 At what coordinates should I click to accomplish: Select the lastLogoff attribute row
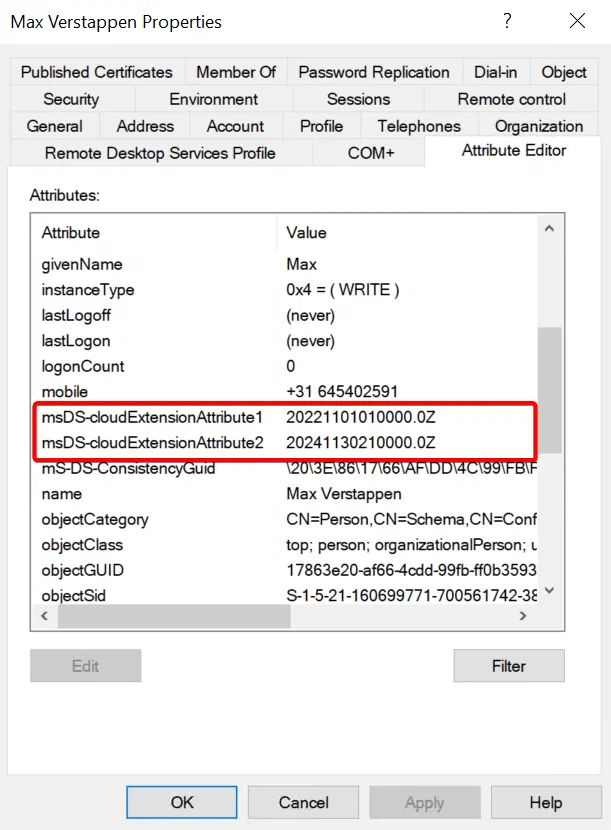(285, 315)
